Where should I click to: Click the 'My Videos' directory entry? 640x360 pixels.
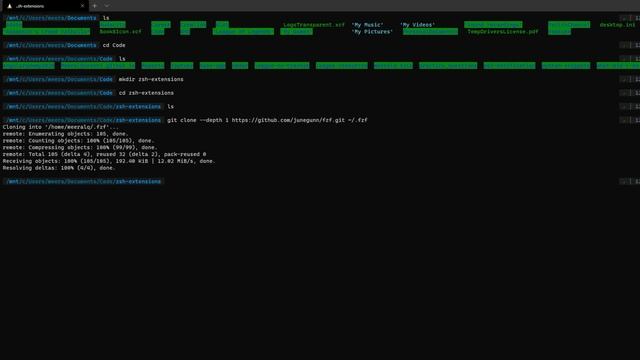[417, 25]
